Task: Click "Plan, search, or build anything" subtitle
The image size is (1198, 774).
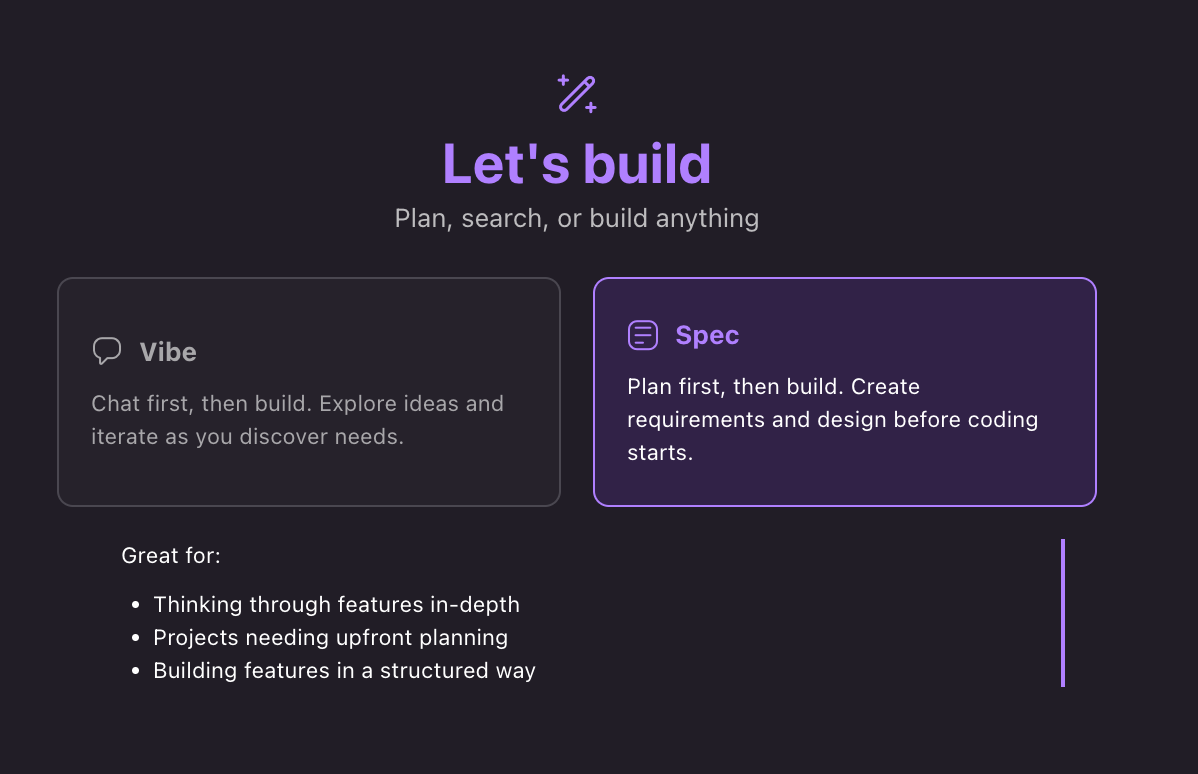Action: click(x=577, y=219)
